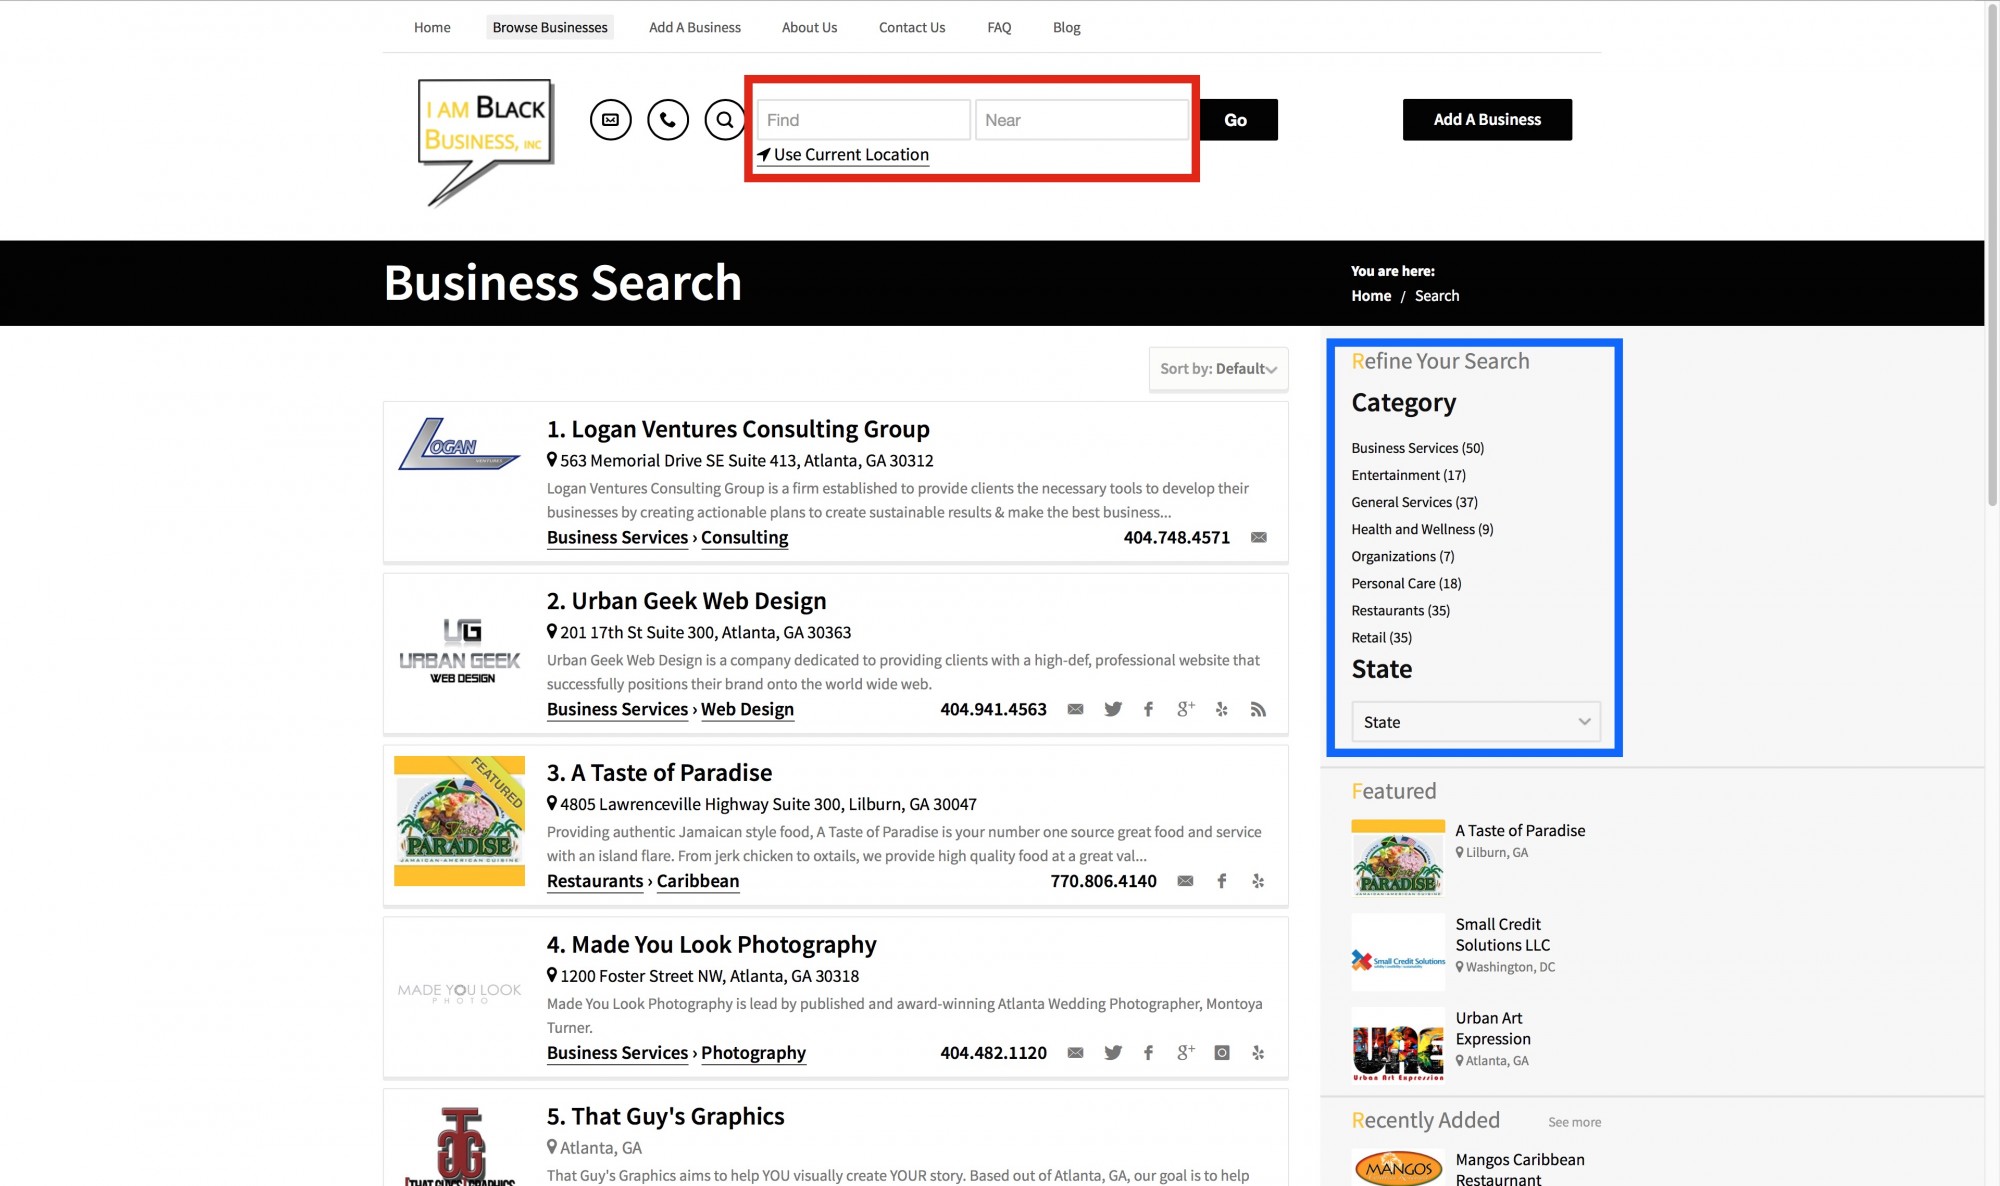Open Google Plus icon for Made You Look Photography
Viewport: 2000px width, 1186px height.
(1185, 1054)
